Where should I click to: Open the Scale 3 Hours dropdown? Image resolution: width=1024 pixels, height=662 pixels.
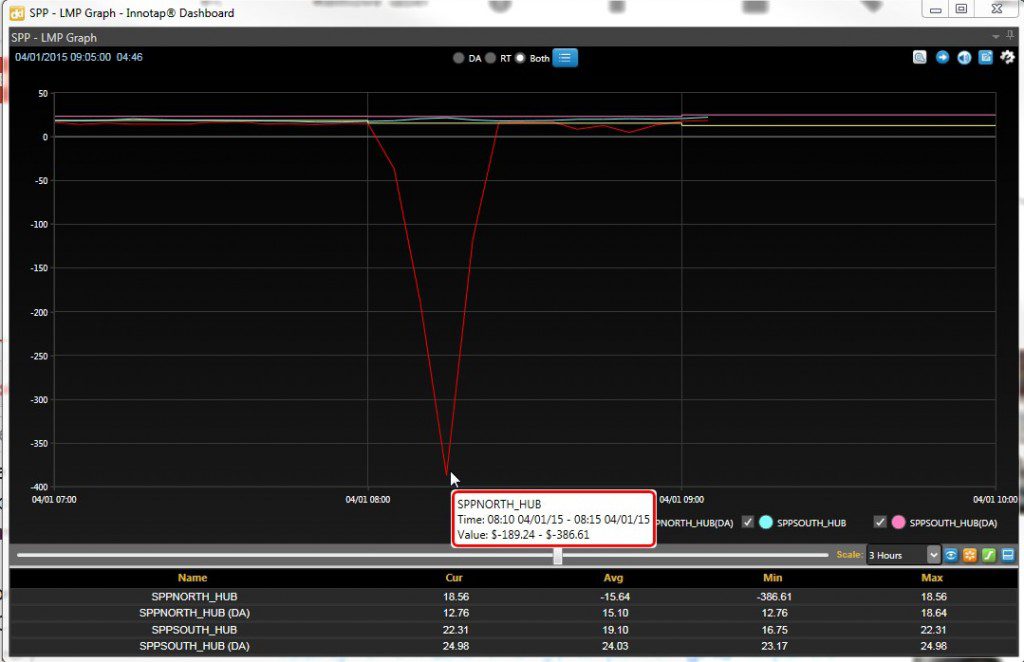click(903, 555)
